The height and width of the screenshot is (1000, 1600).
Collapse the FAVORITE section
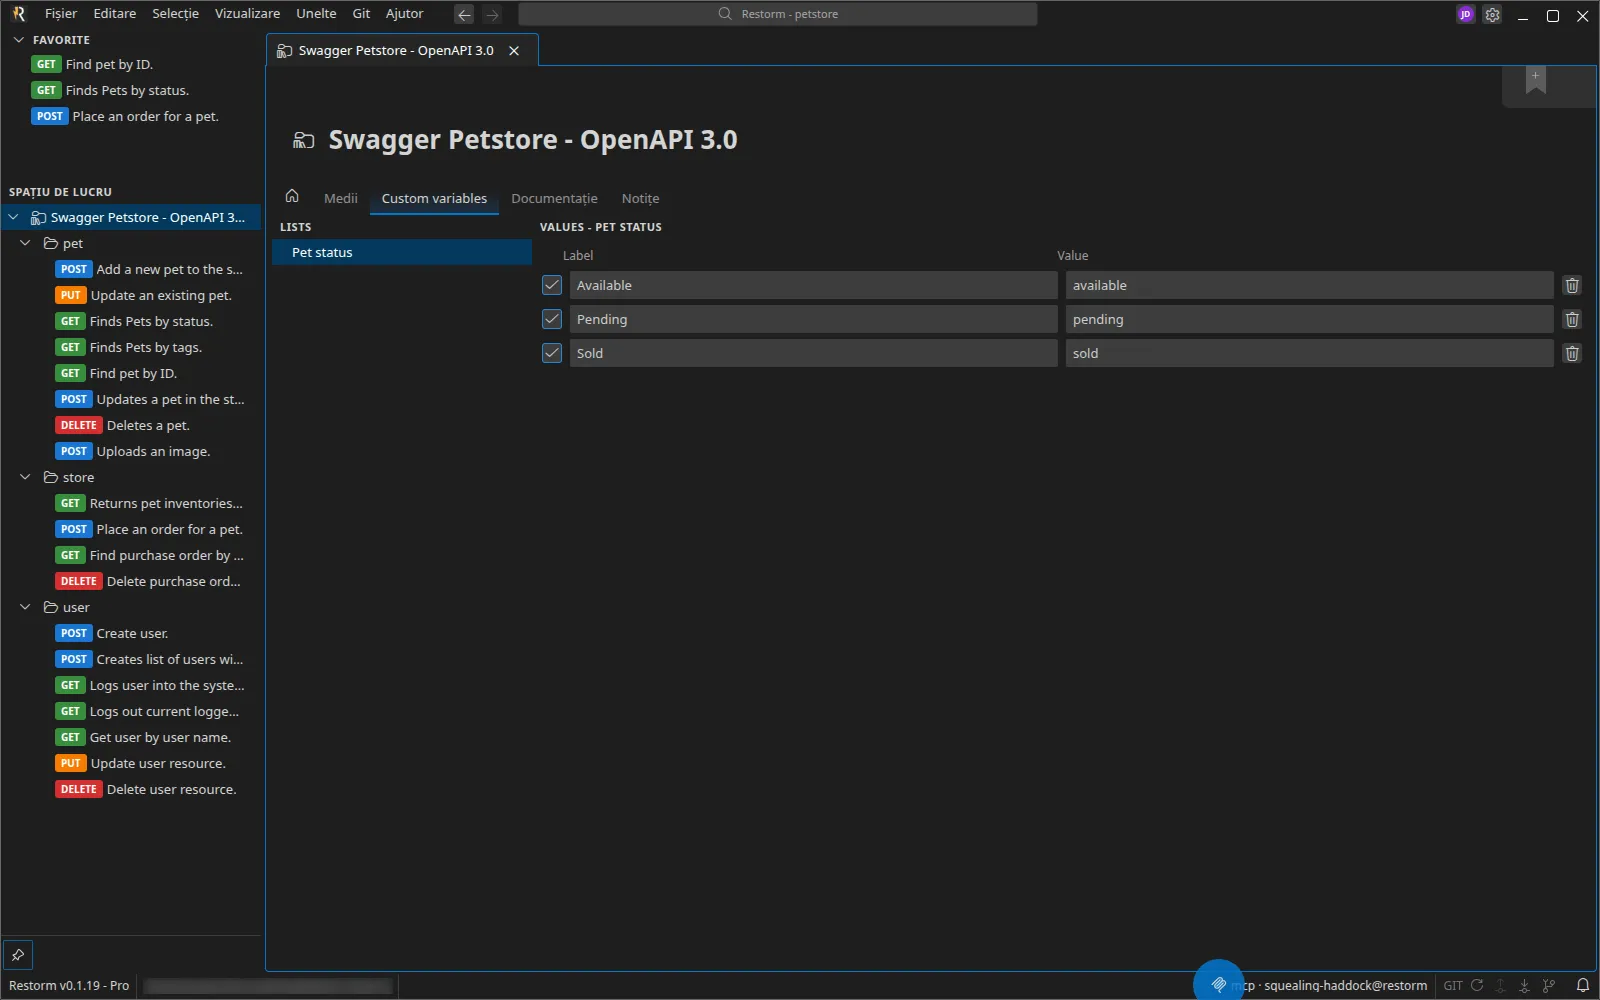18,40
